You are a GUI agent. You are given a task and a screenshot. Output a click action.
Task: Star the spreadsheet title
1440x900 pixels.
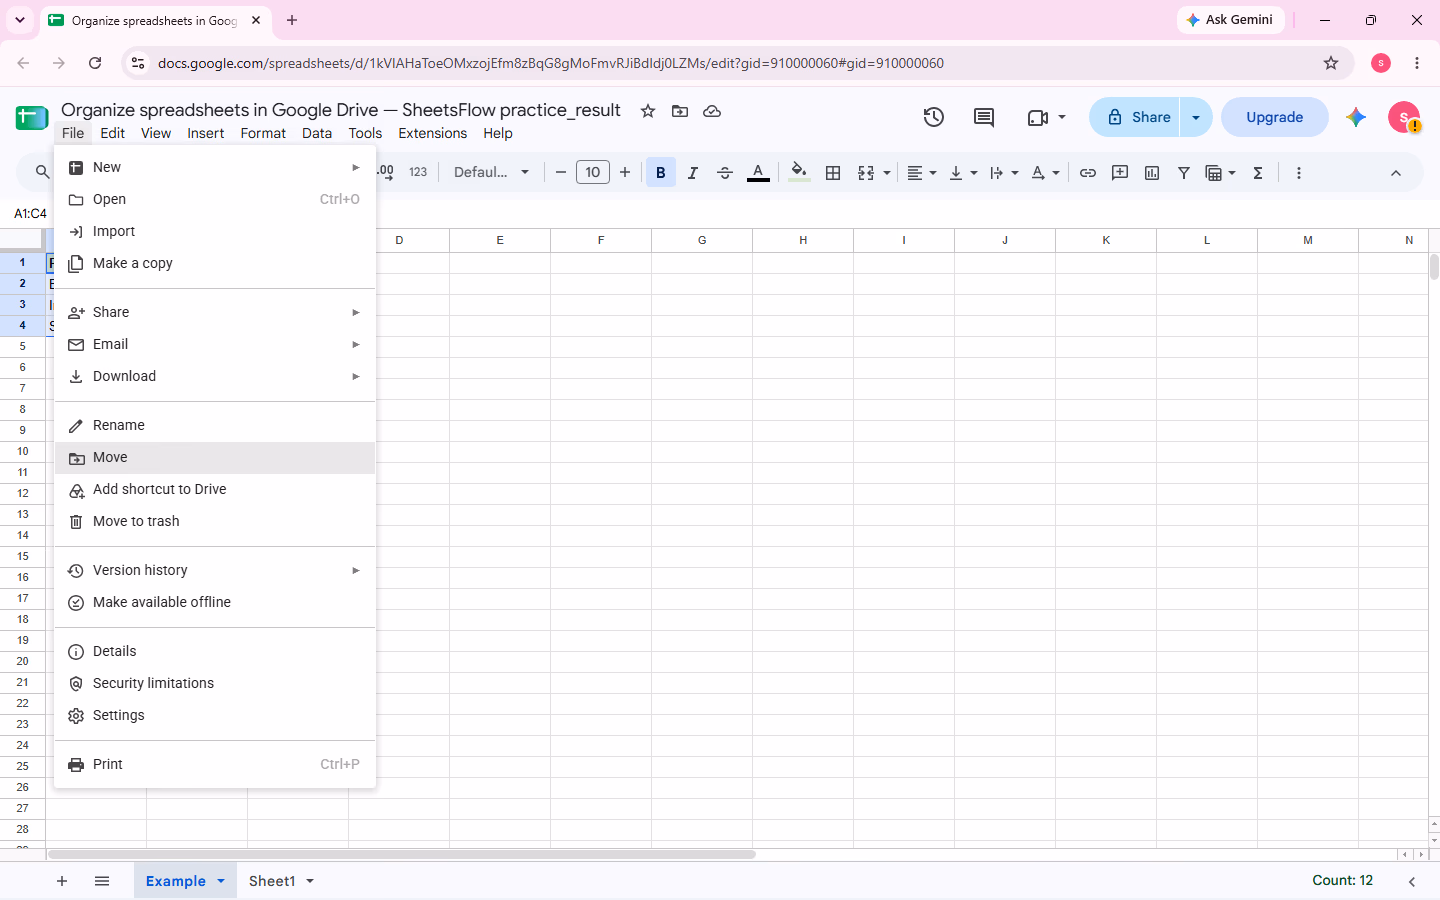pos(648,111)
